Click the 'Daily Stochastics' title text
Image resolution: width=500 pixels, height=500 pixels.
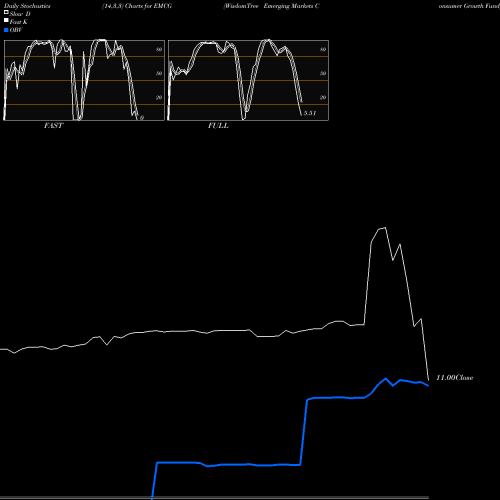tap(27, 6)
